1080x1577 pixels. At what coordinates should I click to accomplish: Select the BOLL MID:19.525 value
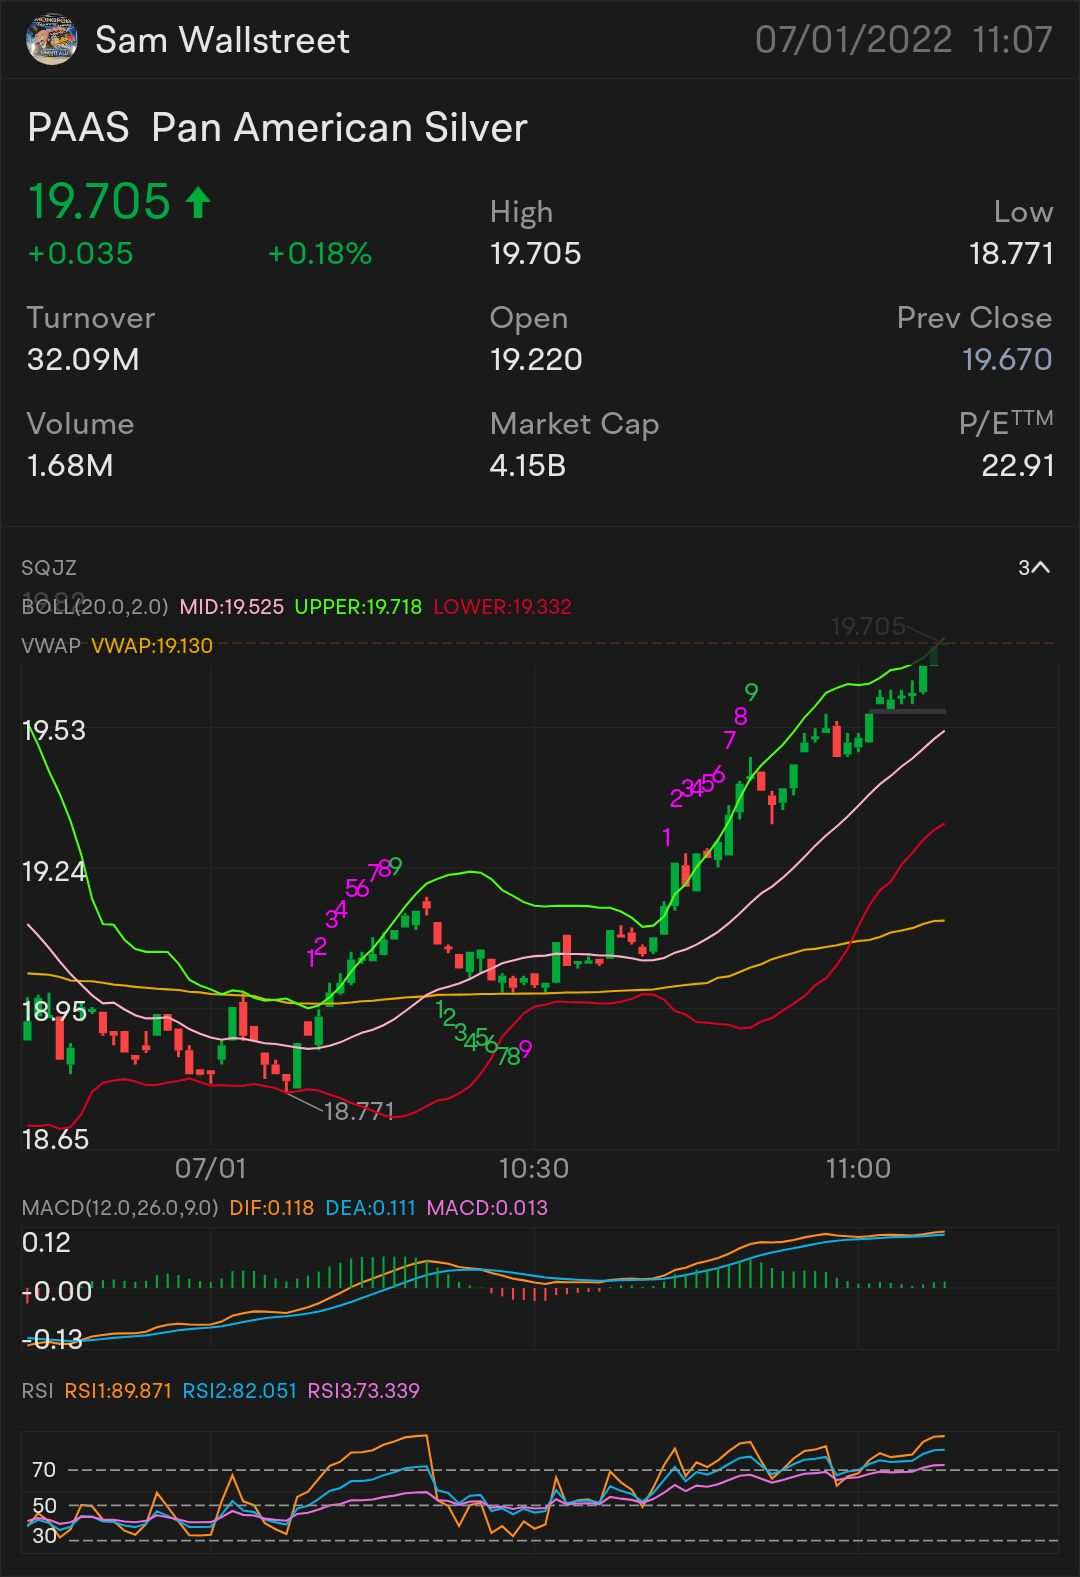[231, 607]
